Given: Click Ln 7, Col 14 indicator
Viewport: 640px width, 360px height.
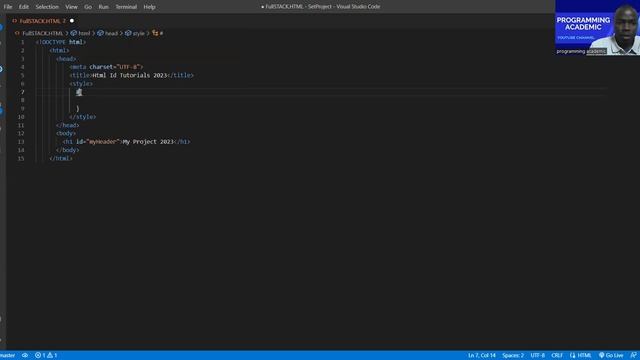Looking at the screenshot, I should click(482, 356).
